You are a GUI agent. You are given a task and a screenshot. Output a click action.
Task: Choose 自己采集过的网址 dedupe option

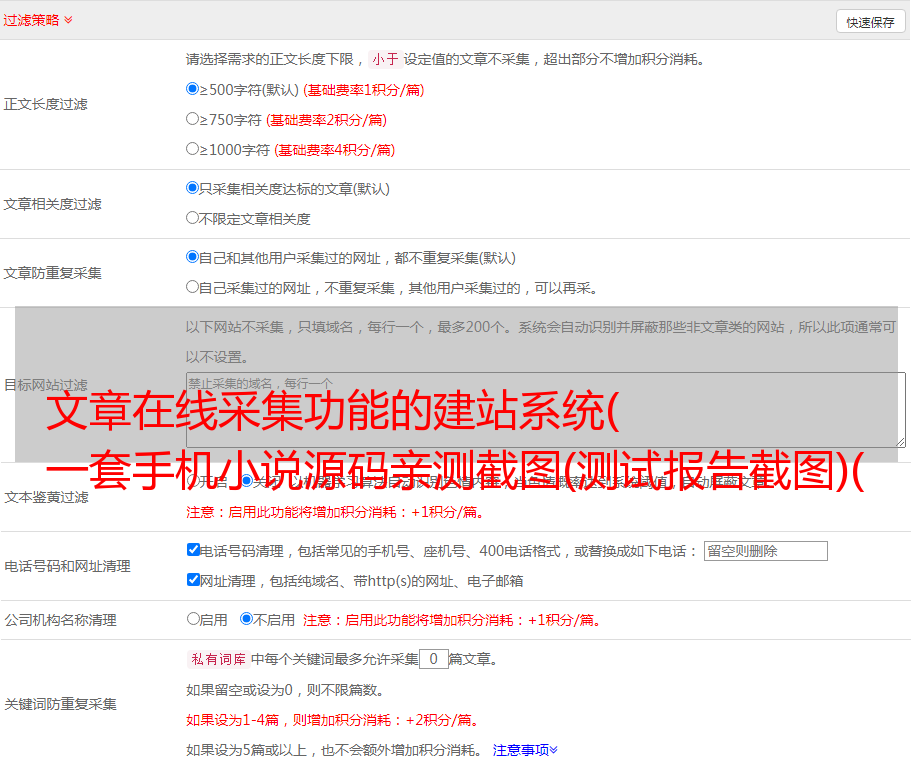click(x=193, y=287)
